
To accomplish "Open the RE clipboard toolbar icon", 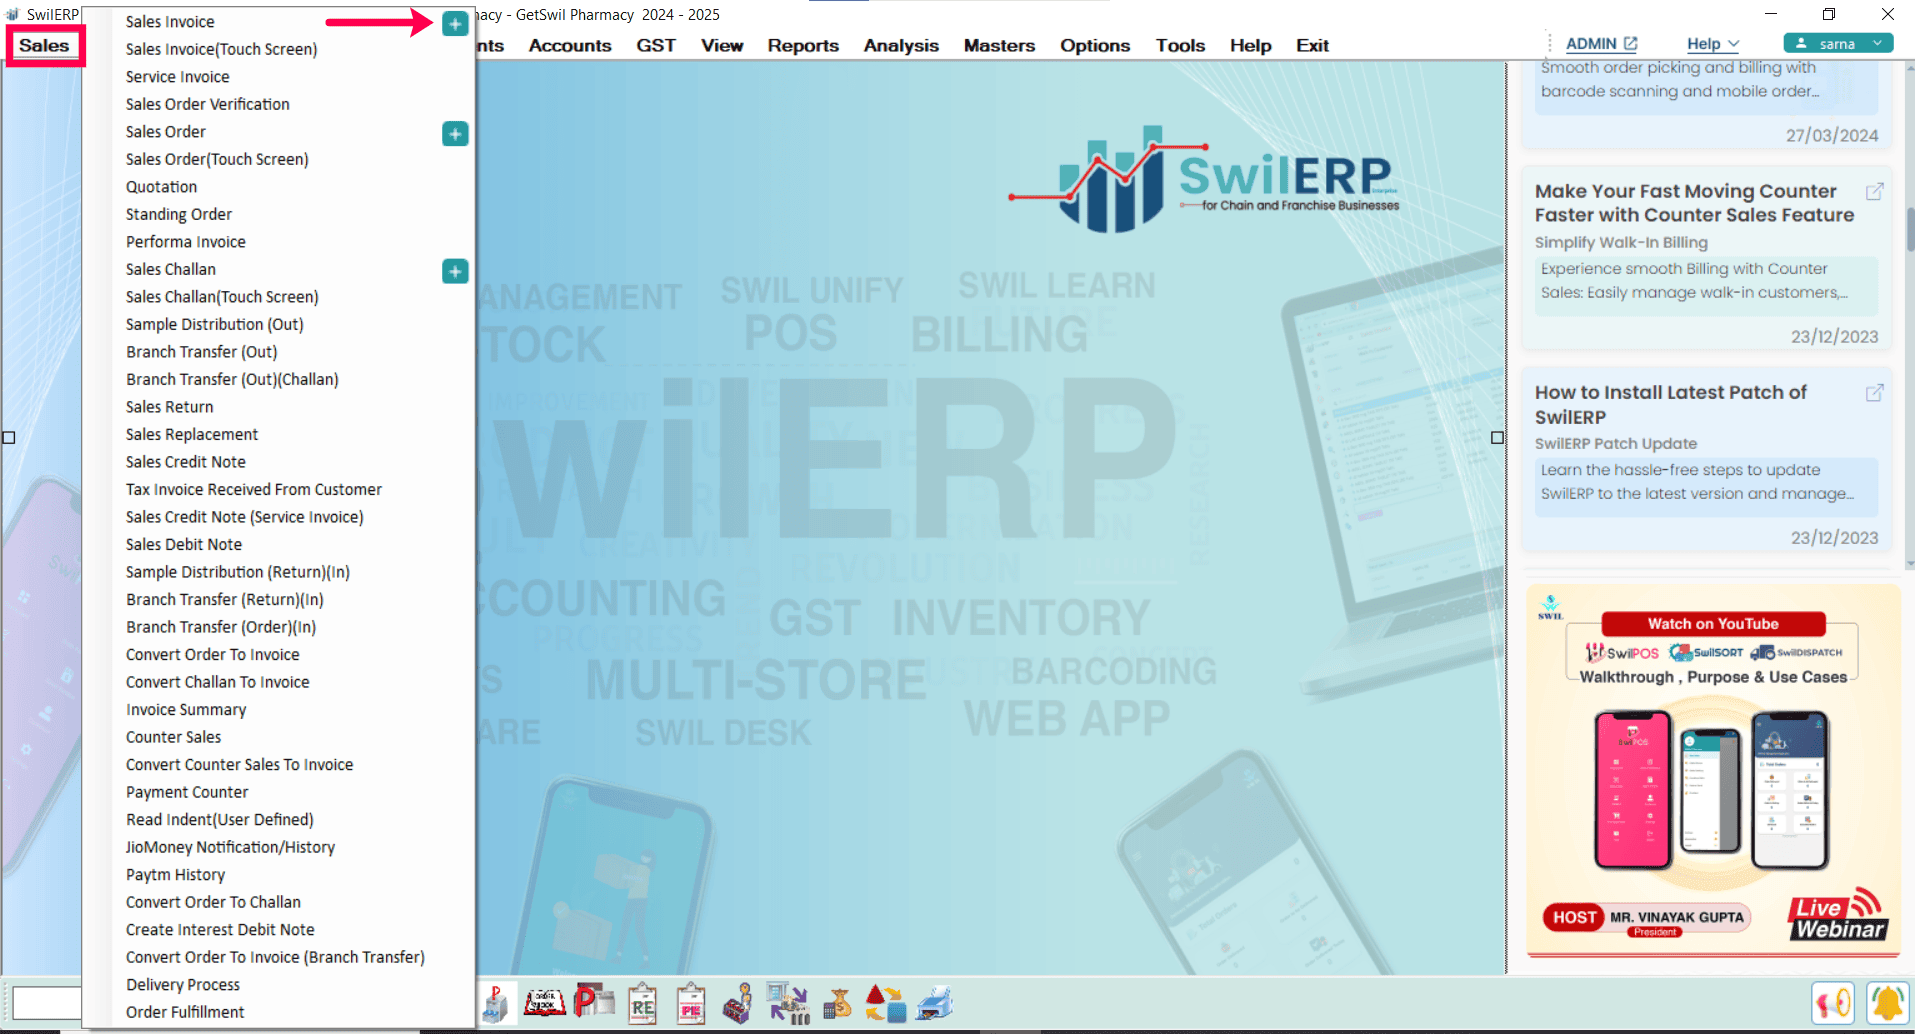I will click(642, 1003).
